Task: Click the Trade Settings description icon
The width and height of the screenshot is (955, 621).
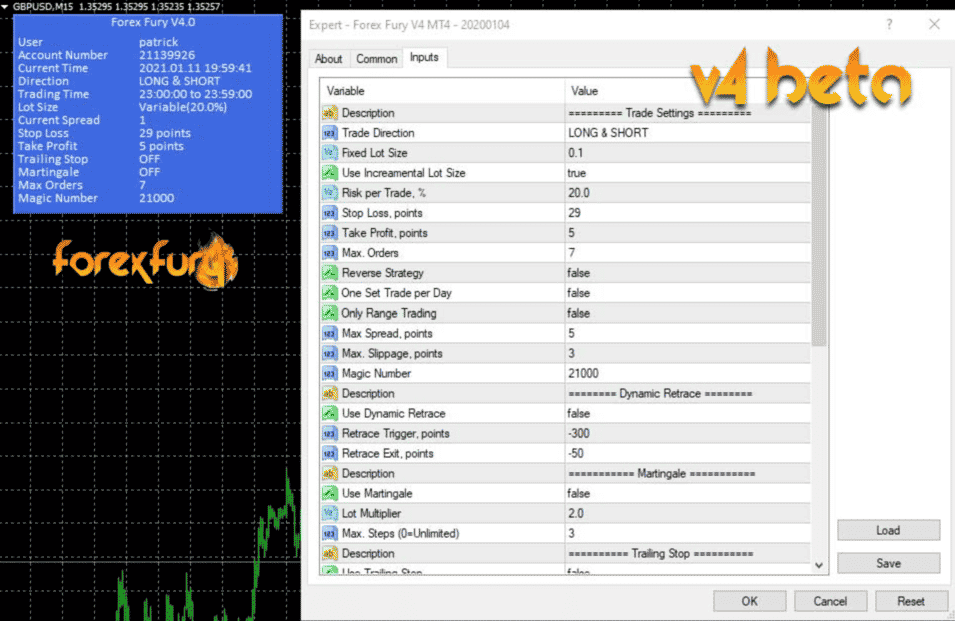Action: click(x=329, y=113)
